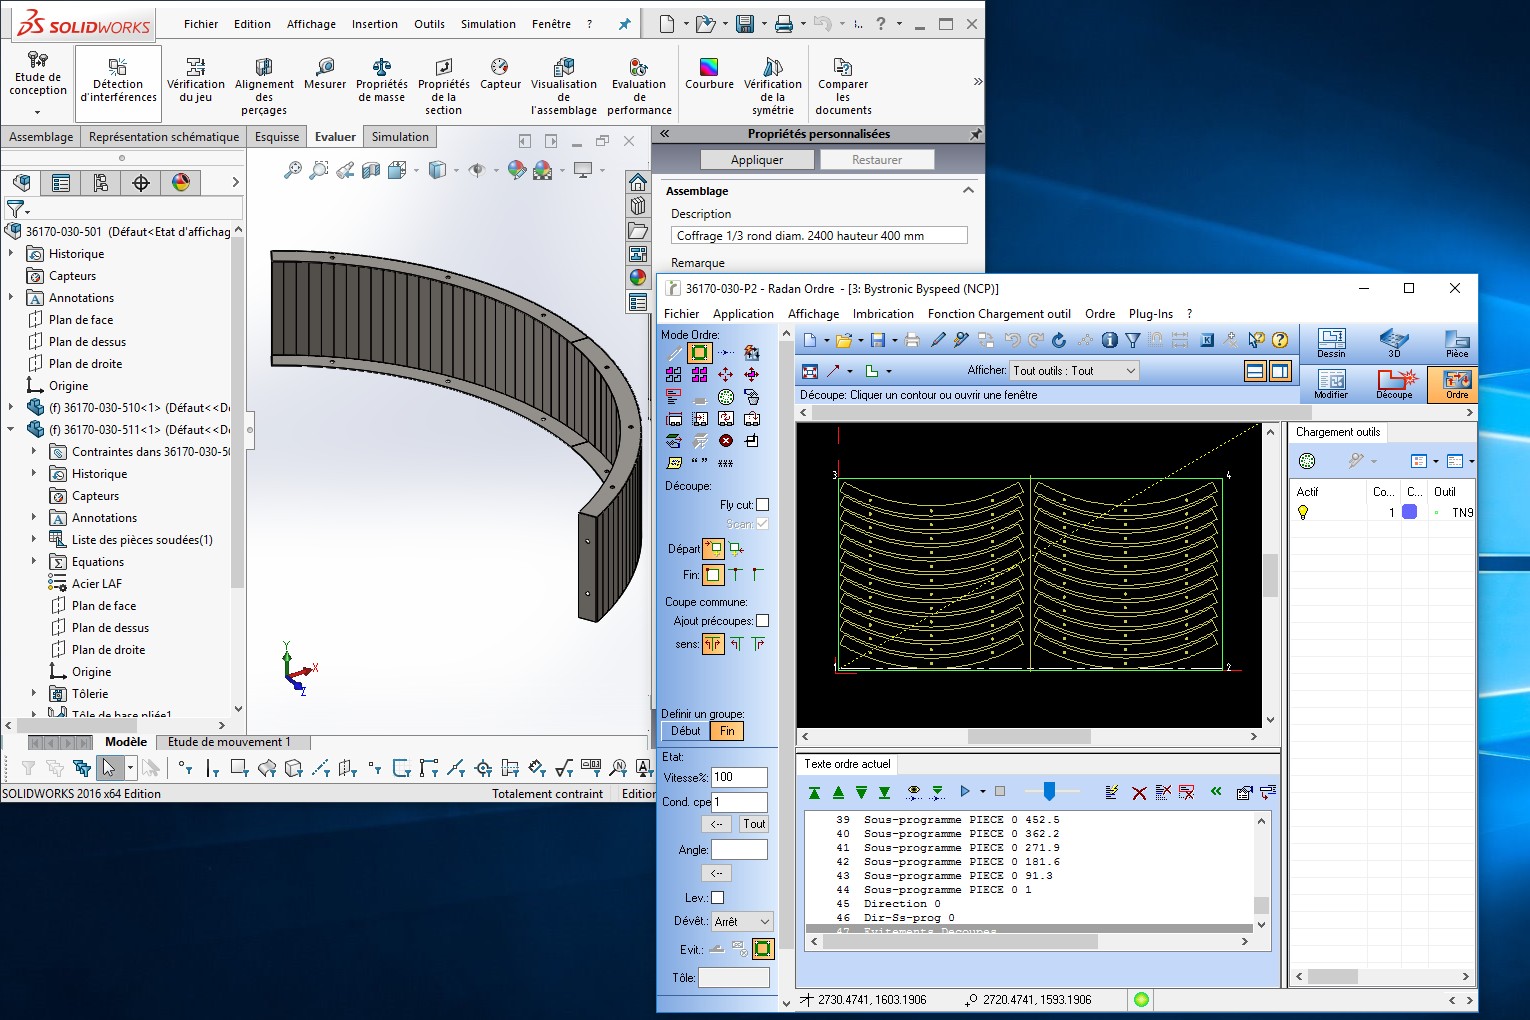
Task: Enable the Fly cut checkbox
Action: coord(763,505)
